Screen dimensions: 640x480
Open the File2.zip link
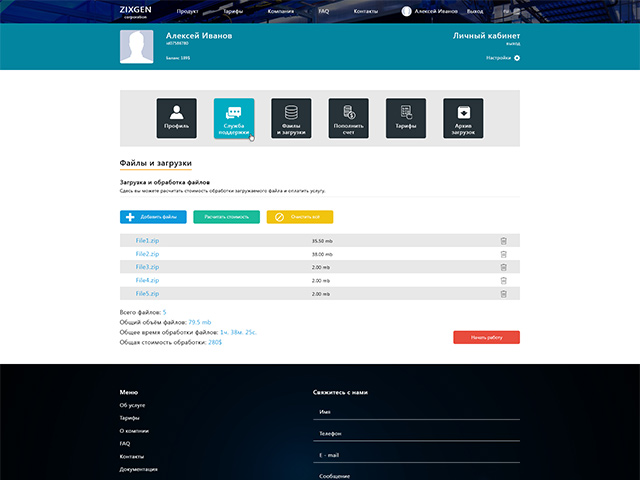(147, 254)
